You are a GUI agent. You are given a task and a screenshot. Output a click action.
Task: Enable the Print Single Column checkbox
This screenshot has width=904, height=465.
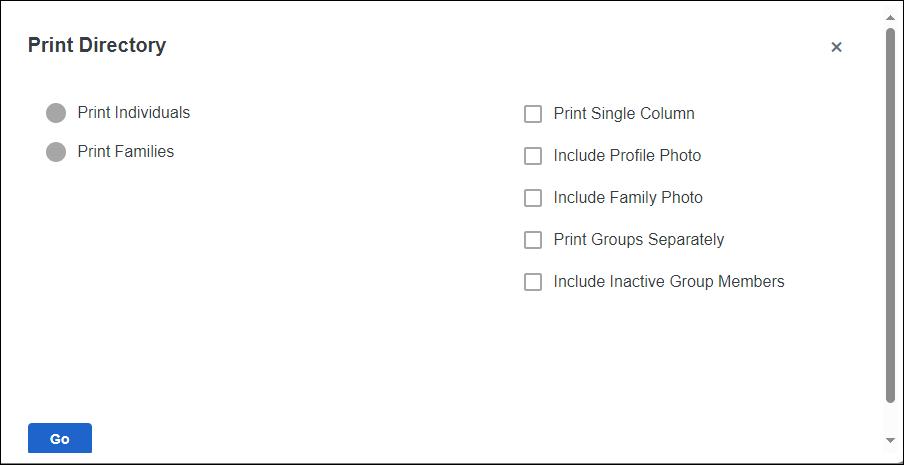(533, 114)
